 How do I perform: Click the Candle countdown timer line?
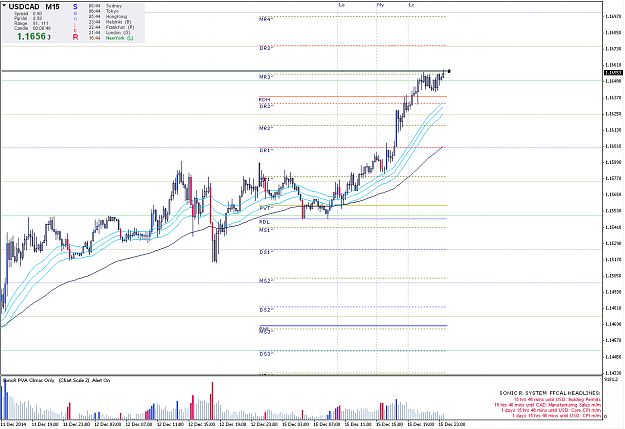tap(32, 28)
